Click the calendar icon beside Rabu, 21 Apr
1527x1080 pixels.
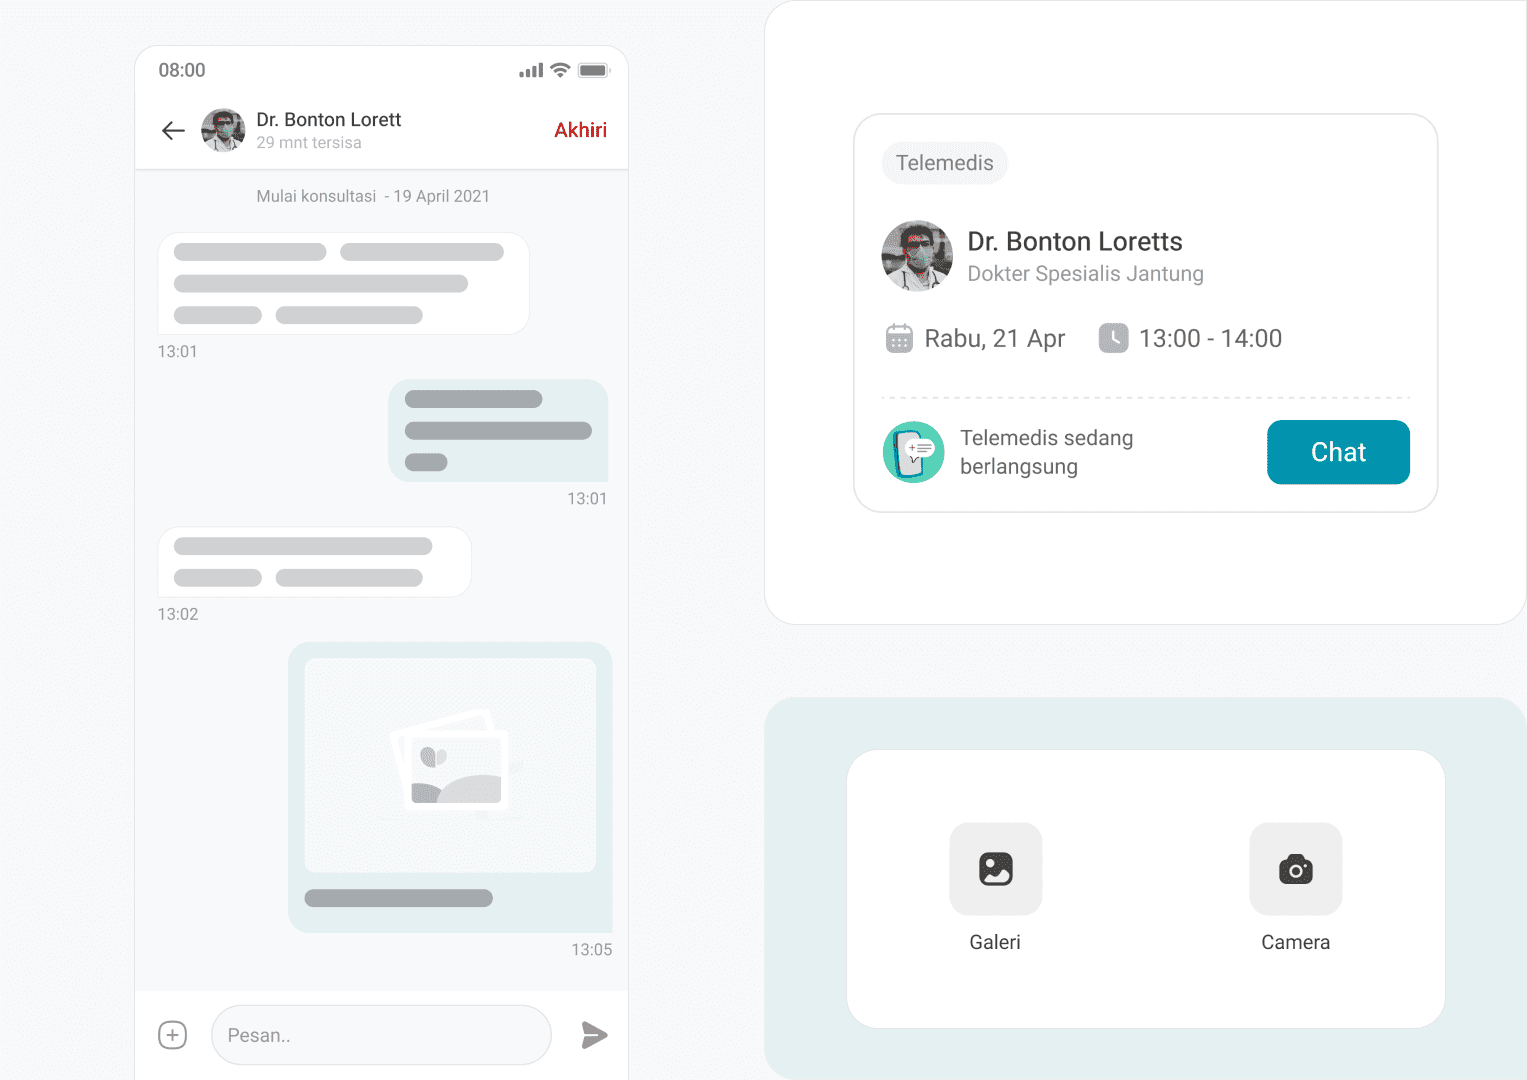pos(899,338)
